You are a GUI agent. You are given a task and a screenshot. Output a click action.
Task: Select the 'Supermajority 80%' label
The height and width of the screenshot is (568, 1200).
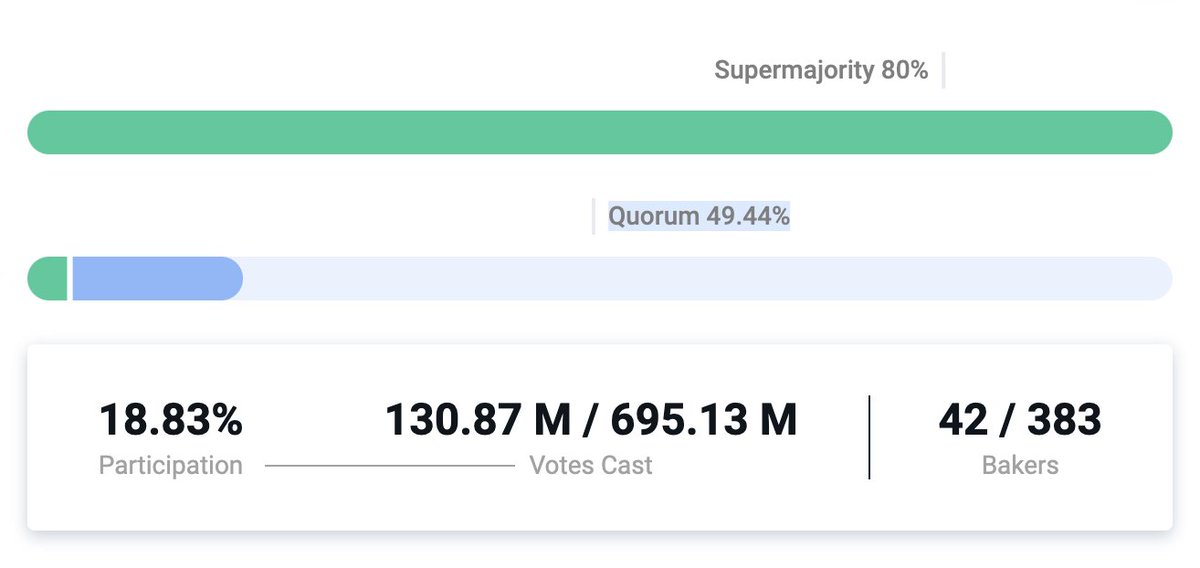click(x=821, y=70)
